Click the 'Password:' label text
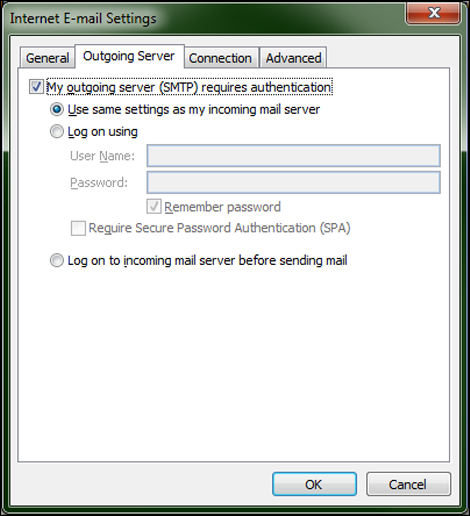Screen dimensions: 470x516 [x=99, y=182]
